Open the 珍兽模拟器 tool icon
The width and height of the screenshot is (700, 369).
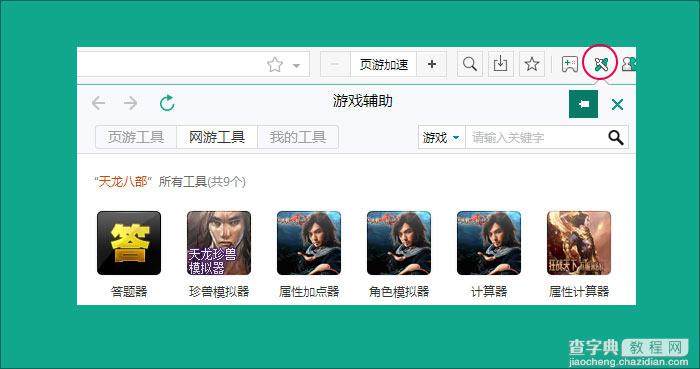point(219,243)
